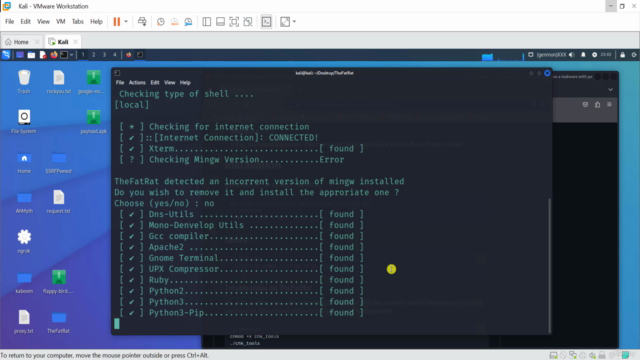Open the AhMyth folder on desktop
The width and height of the screenshot is (640, 360).
click(24, 202)
